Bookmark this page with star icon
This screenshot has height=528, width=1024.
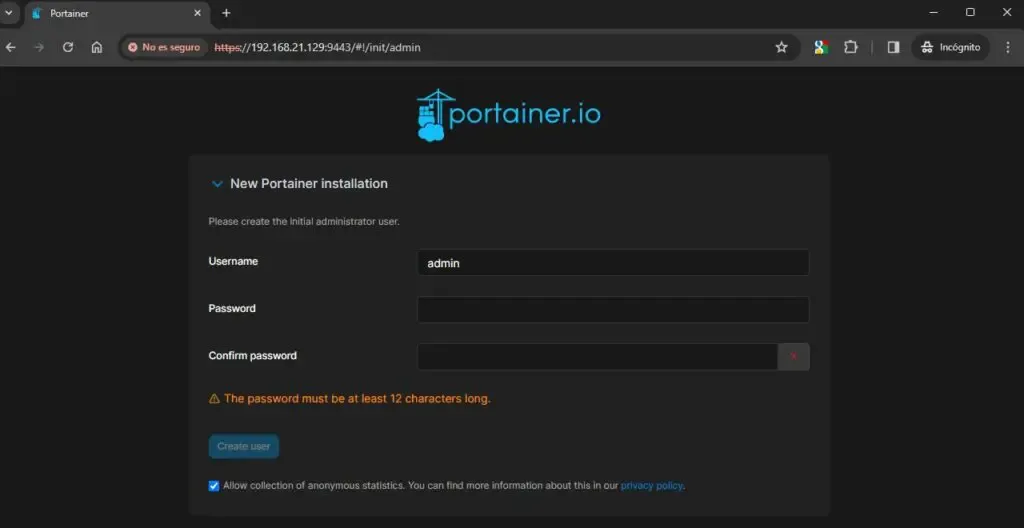pos(781,47)
